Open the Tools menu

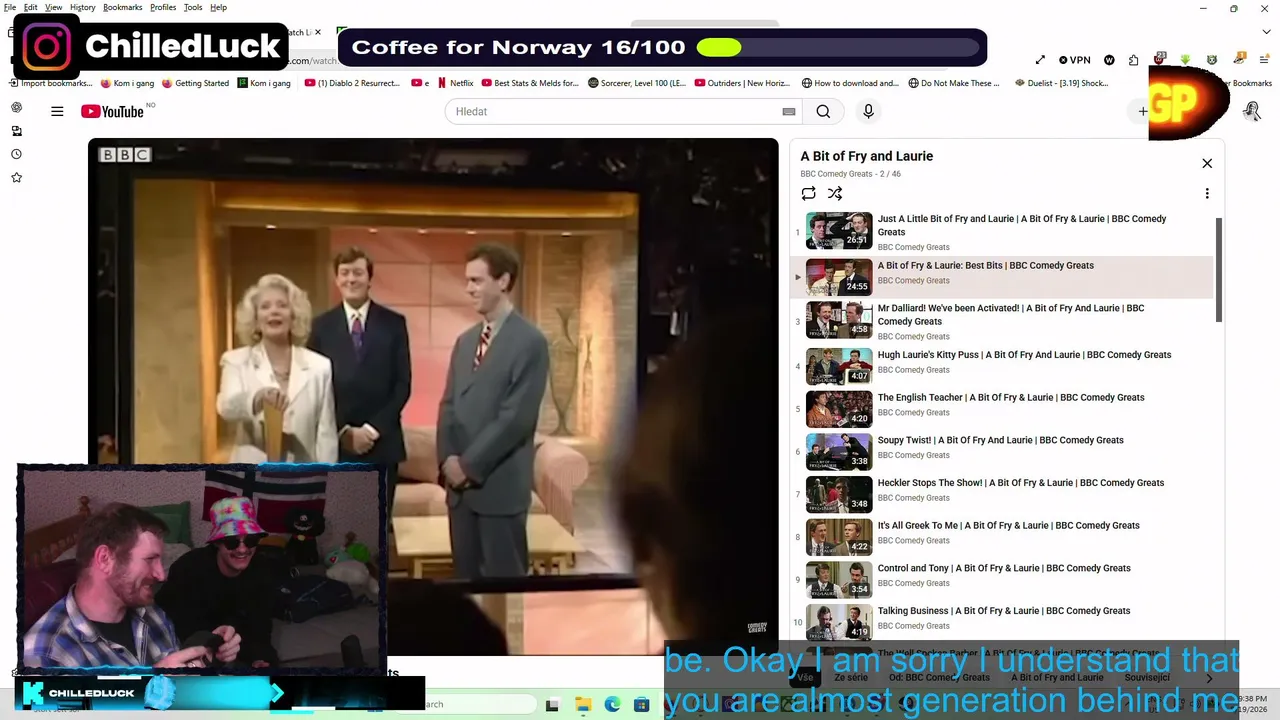[193, 7]
